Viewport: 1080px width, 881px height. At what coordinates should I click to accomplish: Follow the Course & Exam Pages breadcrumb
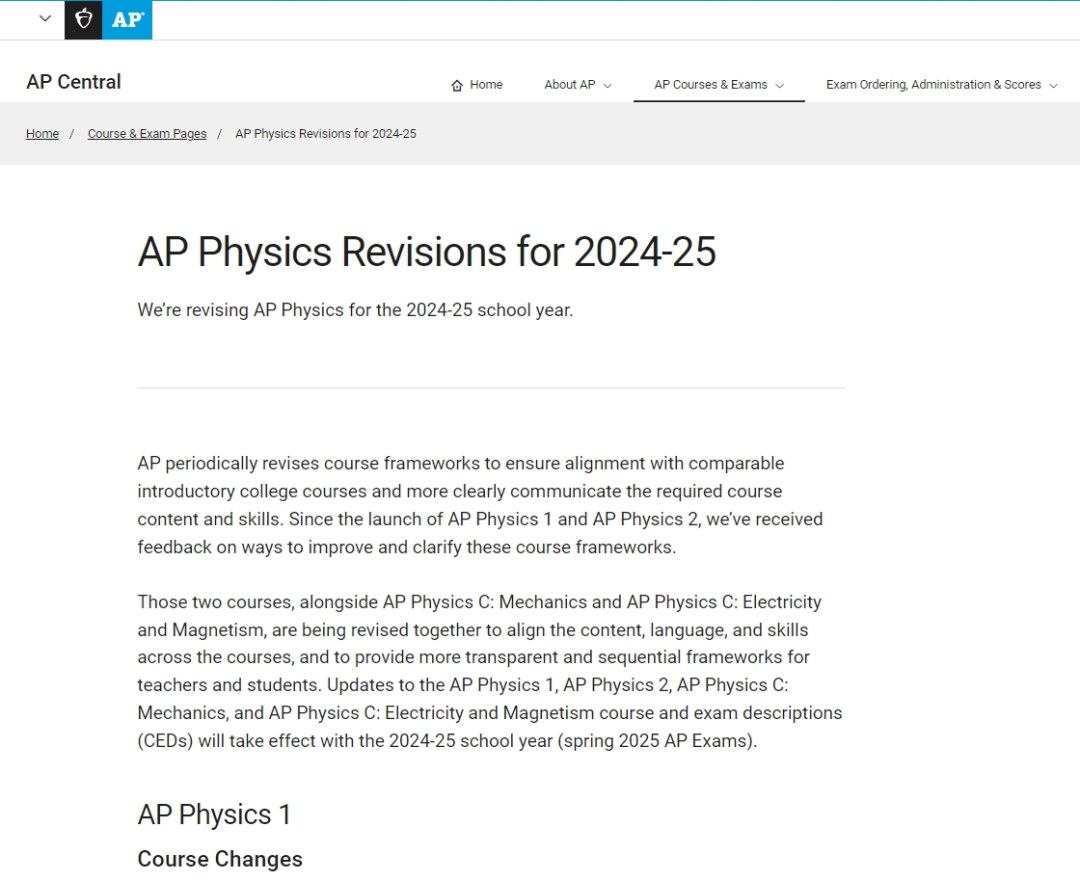click(147, 134)
